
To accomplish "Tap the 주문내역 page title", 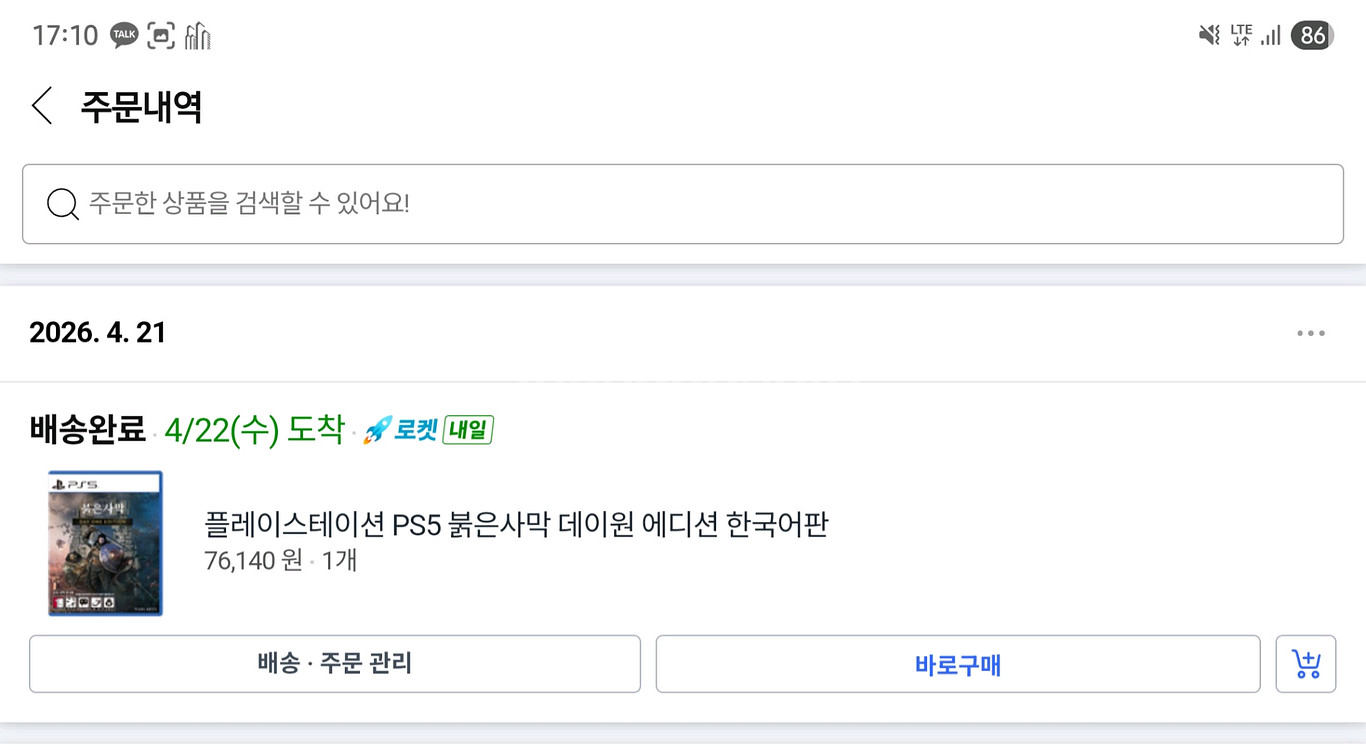I will [142, 106].
